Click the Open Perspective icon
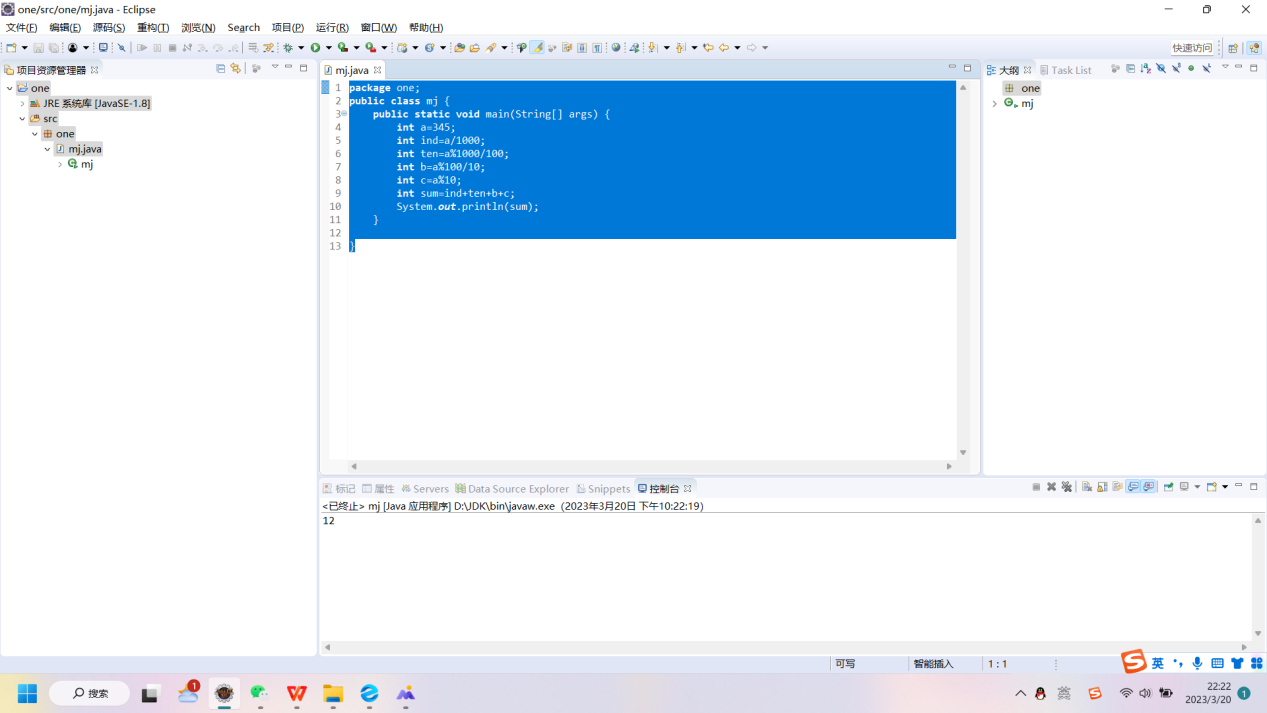The width and height of the screenshot is (1267, 713). (1233, 47)
